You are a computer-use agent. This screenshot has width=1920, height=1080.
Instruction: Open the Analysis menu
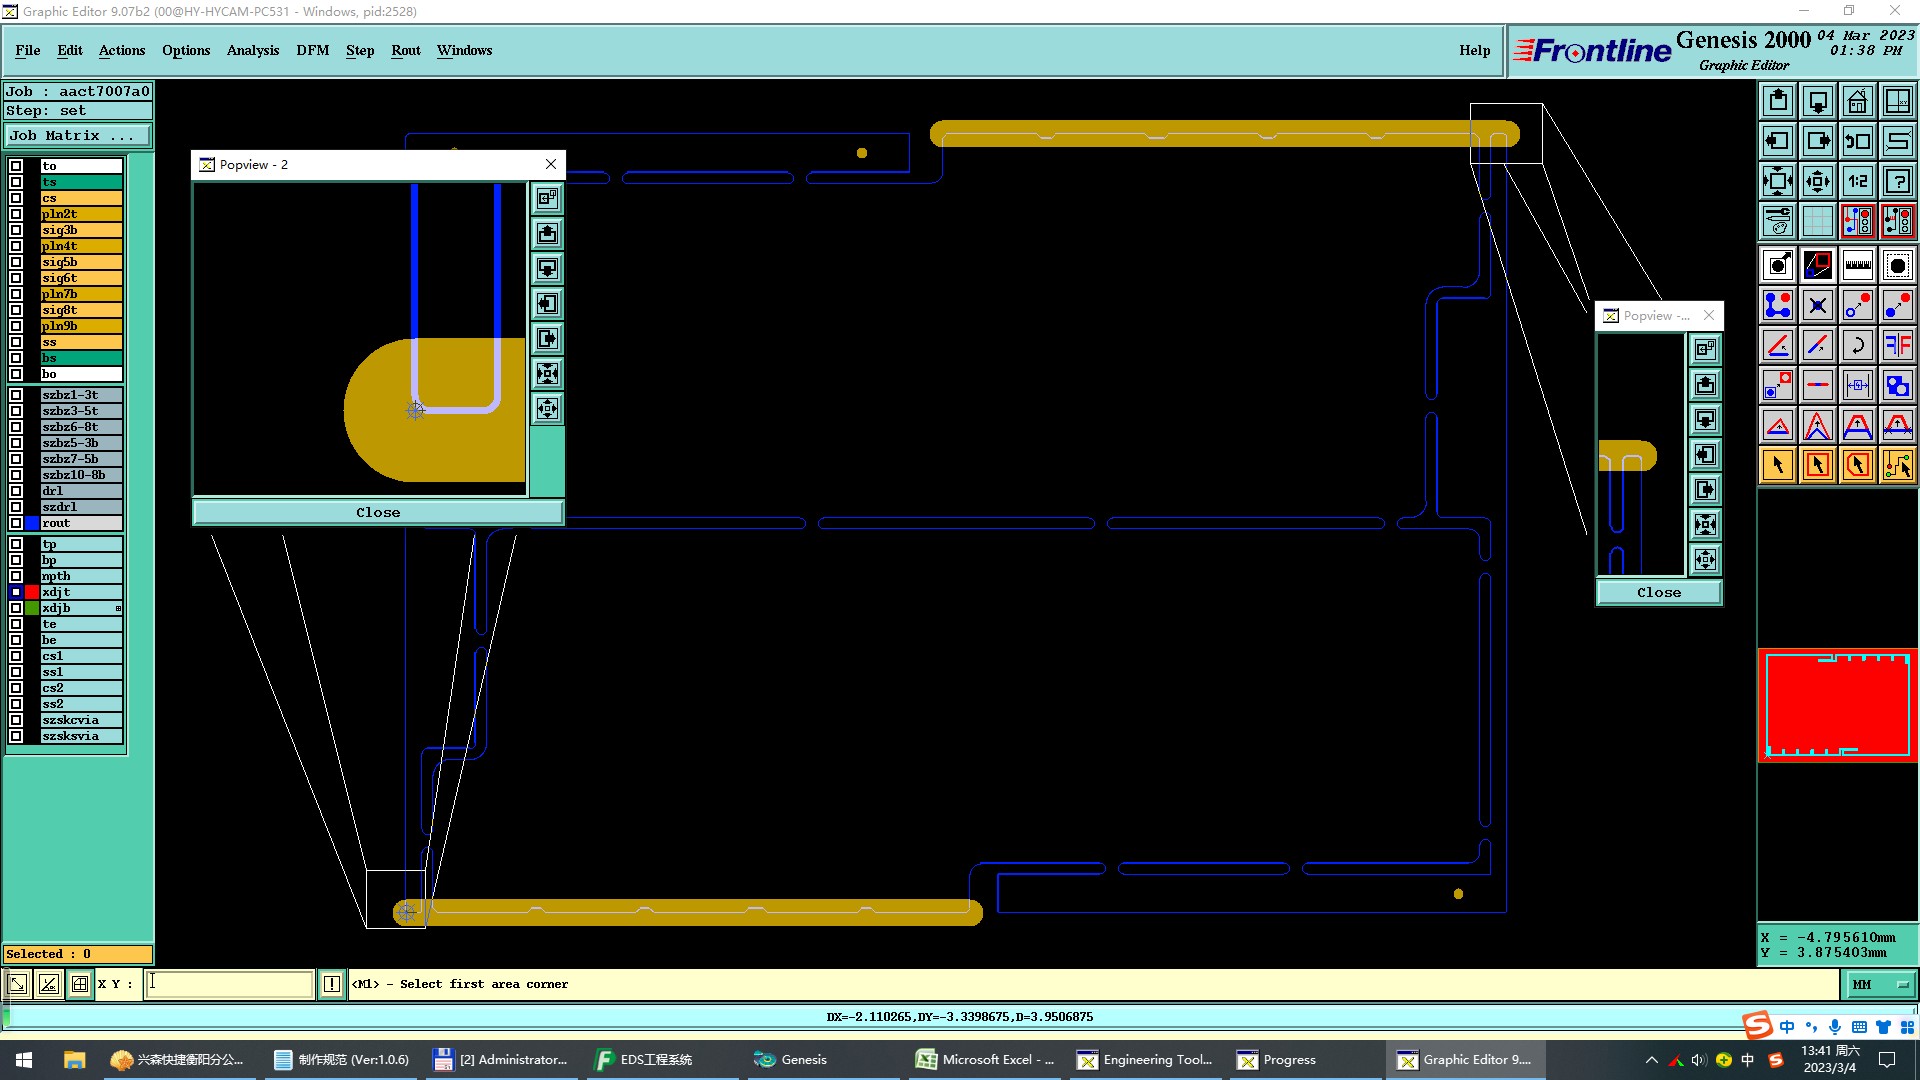pos(252,50)
